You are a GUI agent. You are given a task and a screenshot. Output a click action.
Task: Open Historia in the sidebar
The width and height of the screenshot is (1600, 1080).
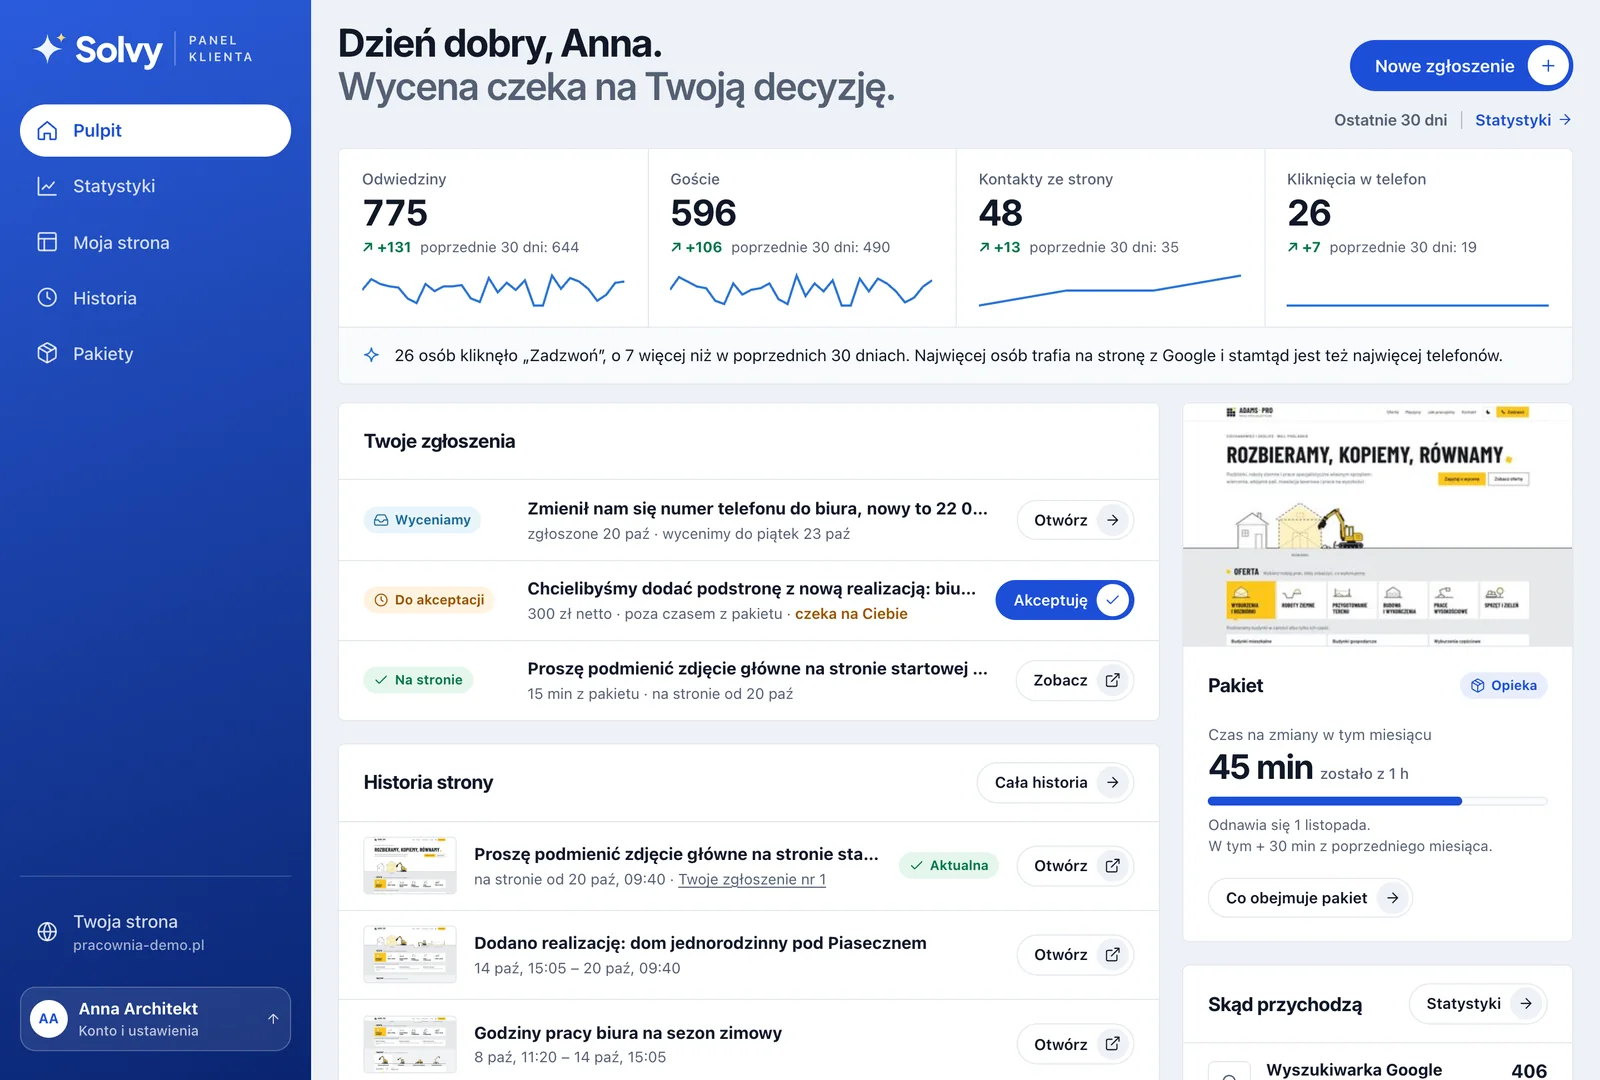tap(155, 297)
